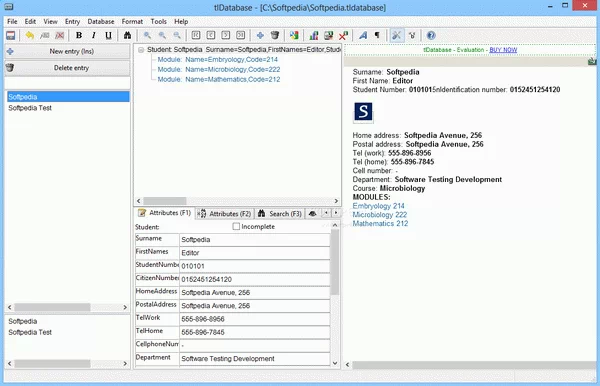
Task: Toggle underline formatting with the U icon
Action: click(109, 36)
